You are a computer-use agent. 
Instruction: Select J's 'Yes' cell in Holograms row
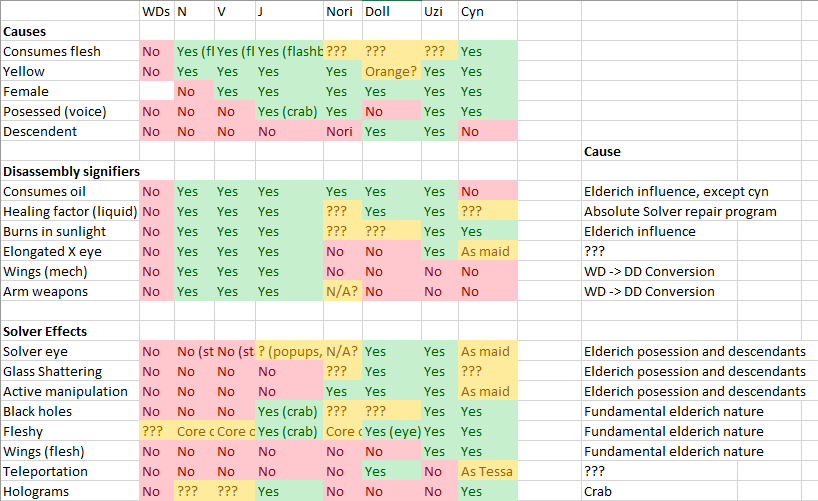pyautogui.click(x=290, y=491)
